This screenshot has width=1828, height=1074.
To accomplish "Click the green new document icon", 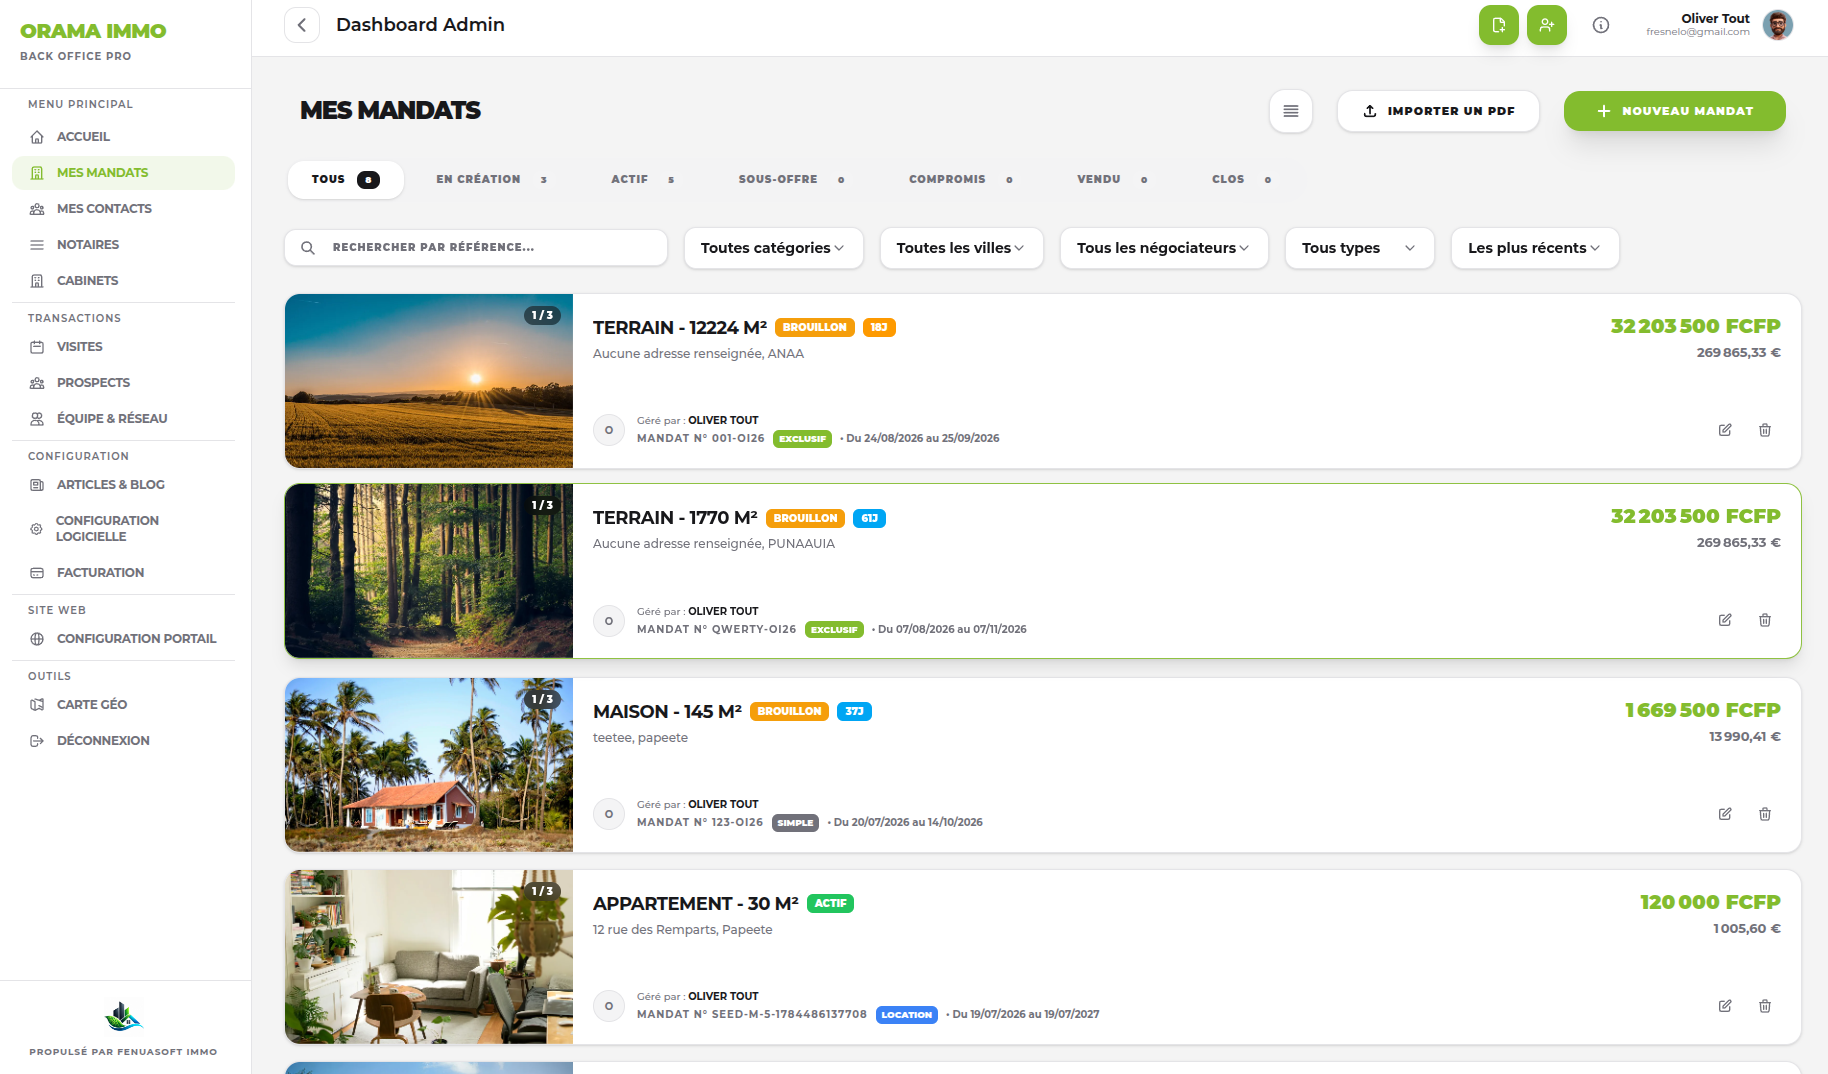I will pos(1498,25).
